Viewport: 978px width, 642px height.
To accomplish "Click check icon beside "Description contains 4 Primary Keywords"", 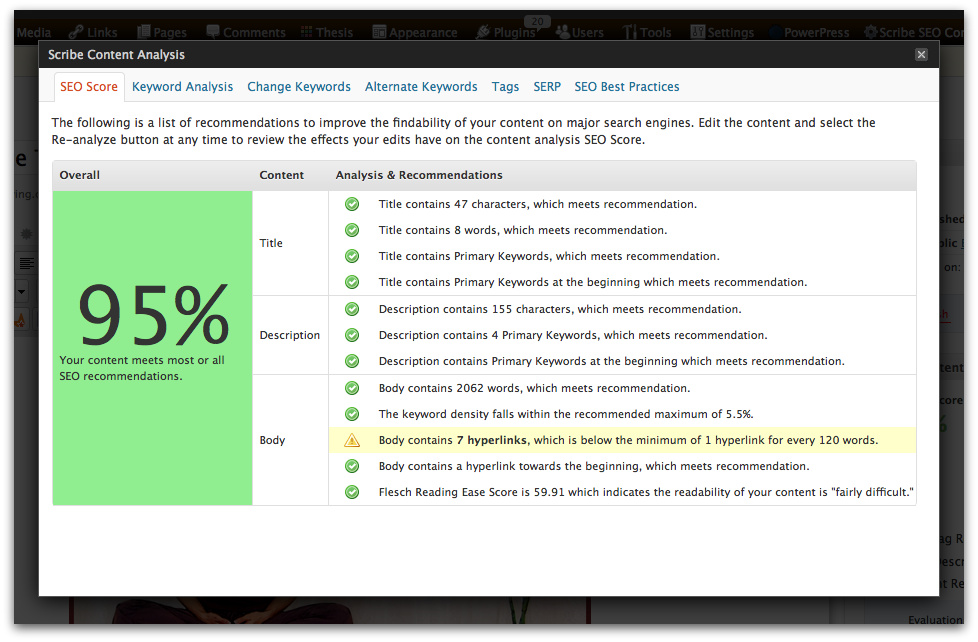I will 352,335.
